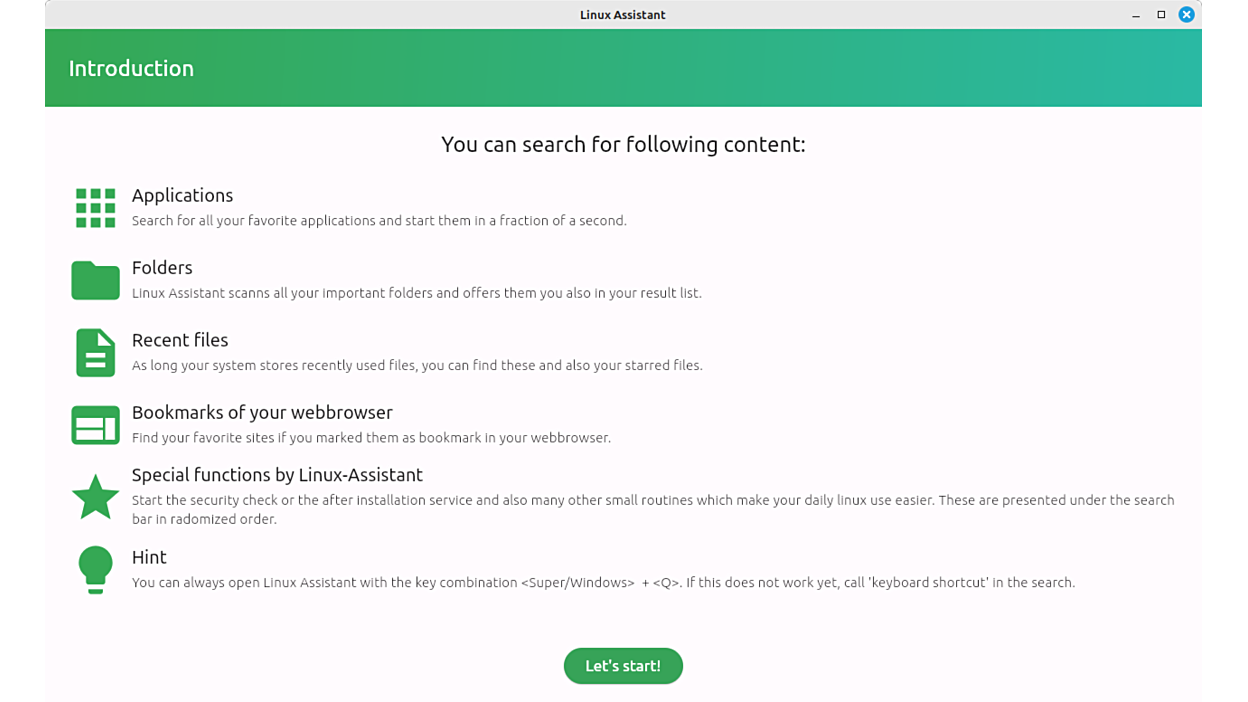Click the Special functions star icon
The width and height of the screenshot is (1248, 702).
coord(95,497)
